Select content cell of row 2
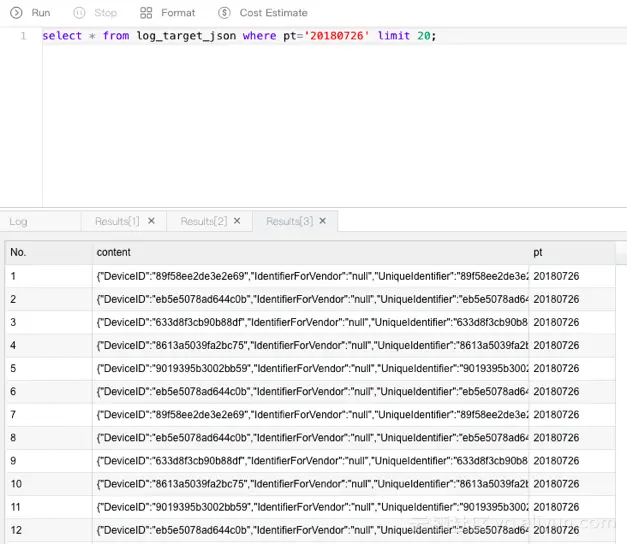Viewport: 627px width, 544px height. coord(310,299)
